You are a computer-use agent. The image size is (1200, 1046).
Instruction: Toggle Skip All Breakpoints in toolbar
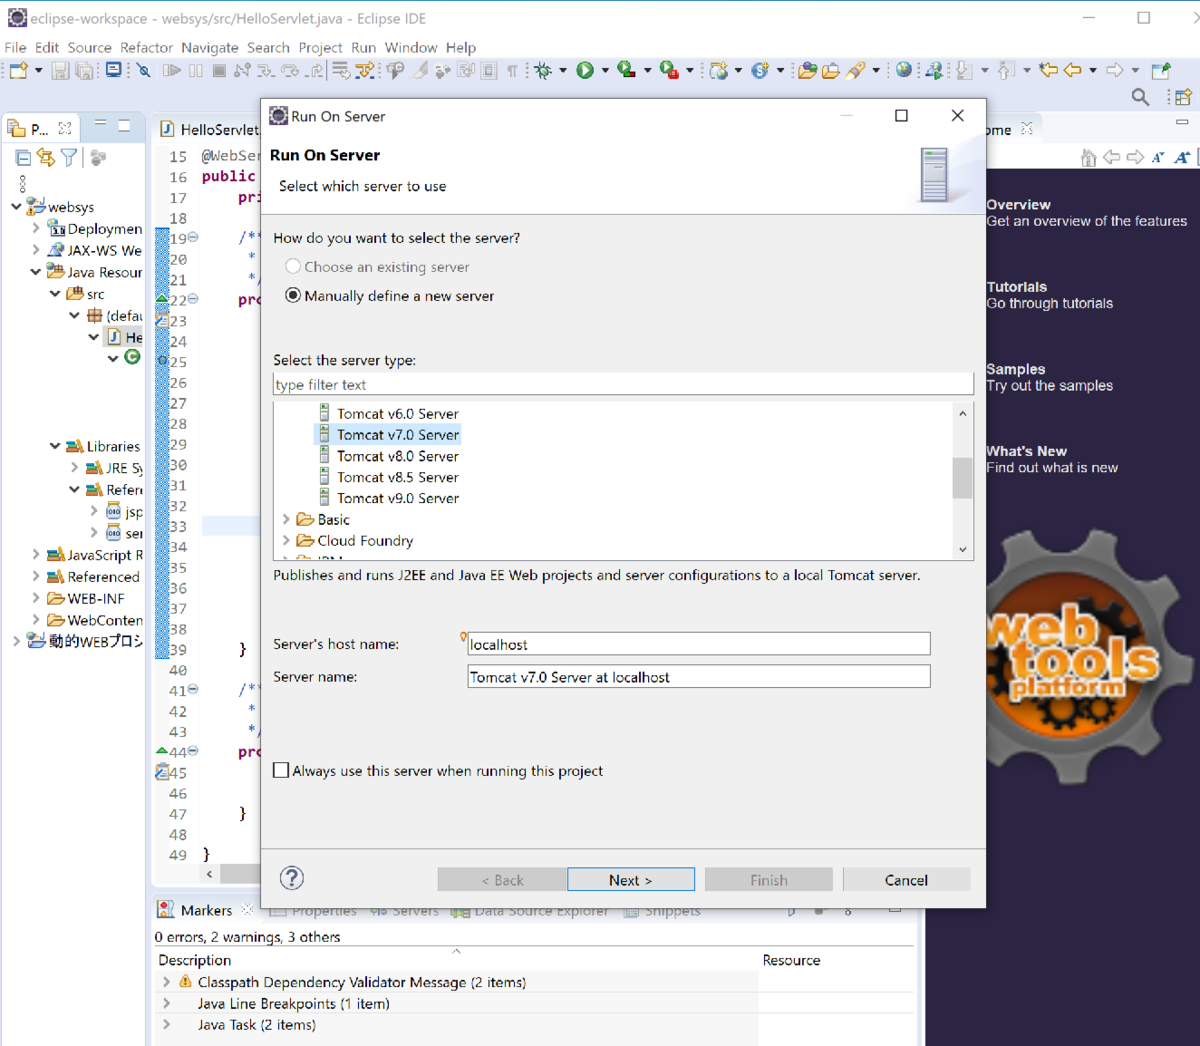pos(144,70)
